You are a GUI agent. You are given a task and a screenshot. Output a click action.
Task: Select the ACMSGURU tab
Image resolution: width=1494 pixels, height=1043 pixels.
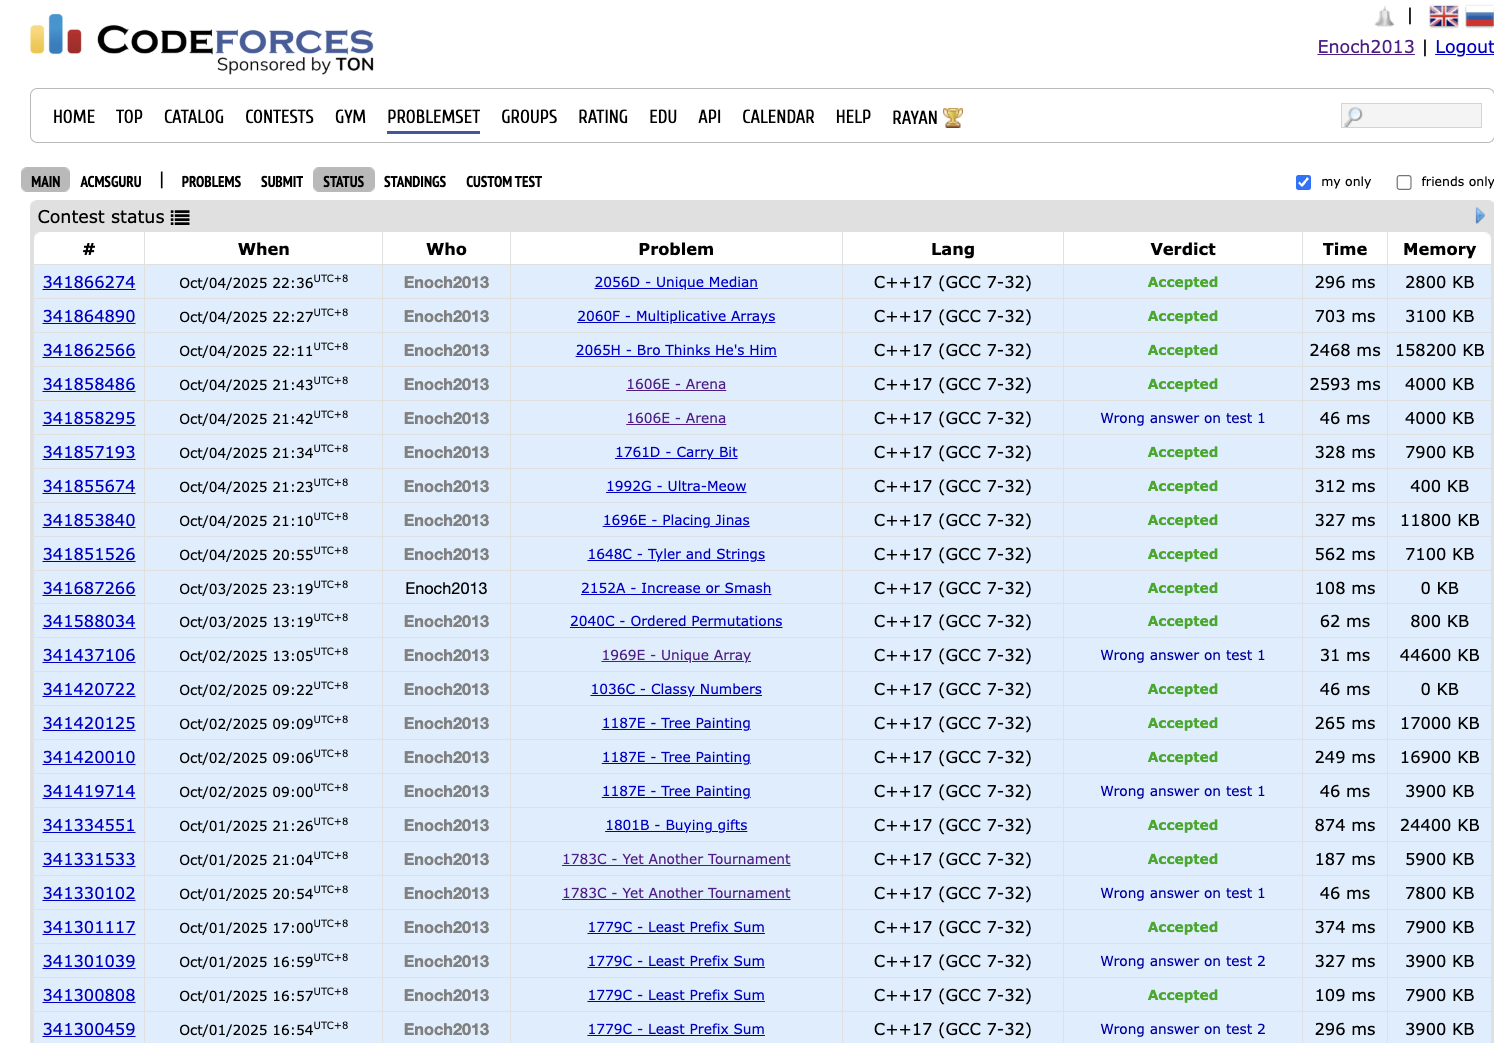coord(110,182)
